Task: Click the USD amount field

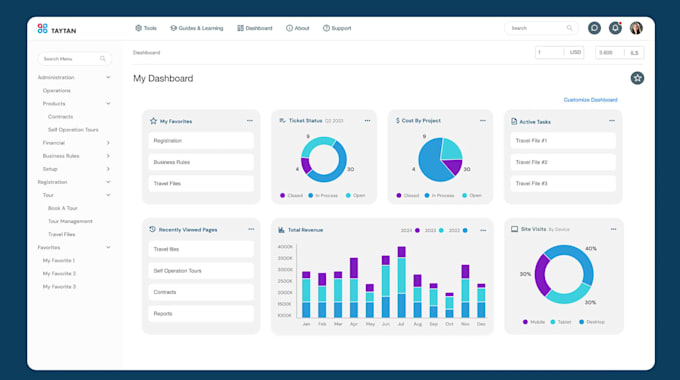Action: pyautogui.click(x=559, y=52)
